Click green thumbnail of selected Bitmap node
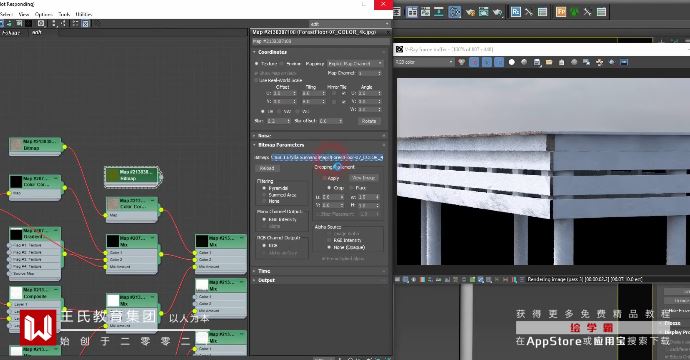 [113, 175]
